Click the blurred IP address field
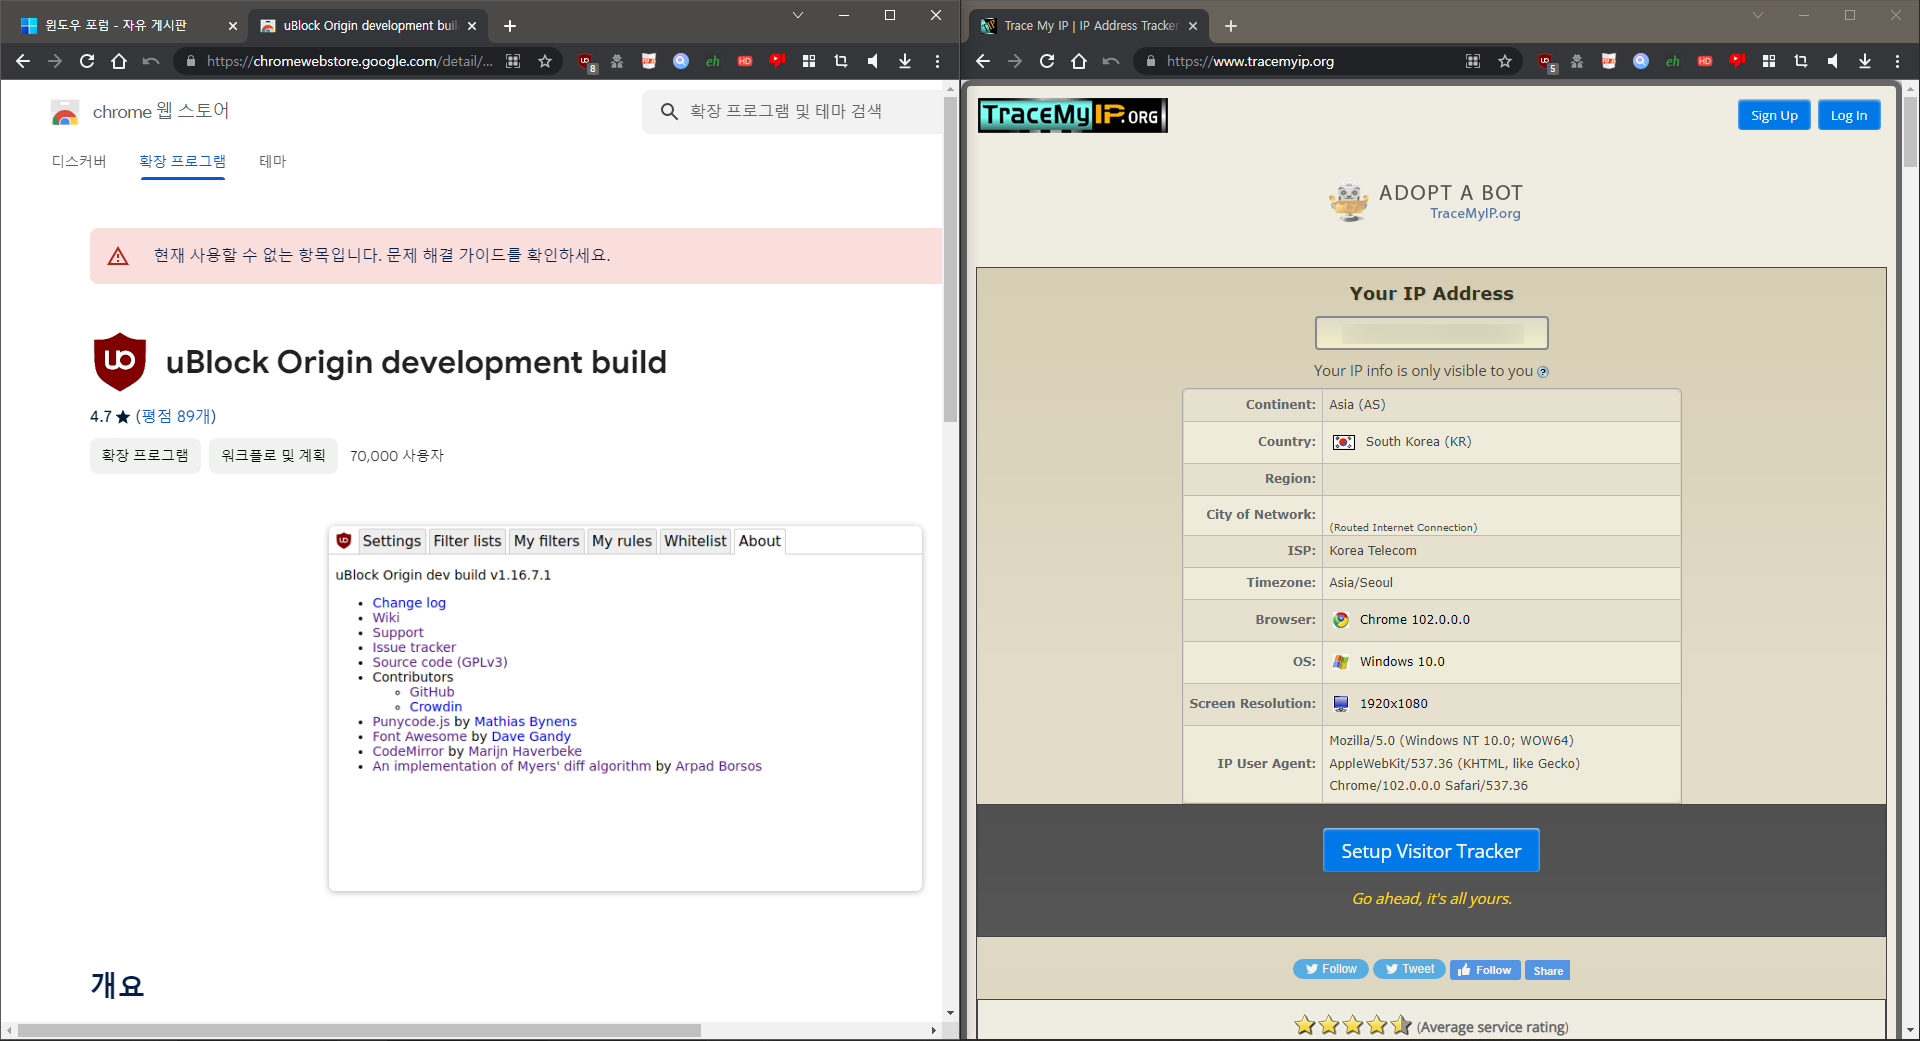The width and height of the screenshot is (1920, 1041). click(x=1431, y=333)
